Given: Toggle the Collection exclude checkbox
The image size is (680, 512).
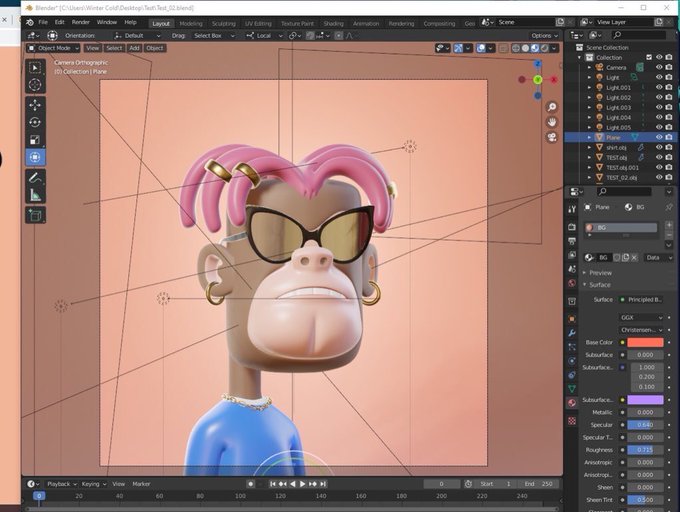Looking at the screenshot, I should 649,57.
